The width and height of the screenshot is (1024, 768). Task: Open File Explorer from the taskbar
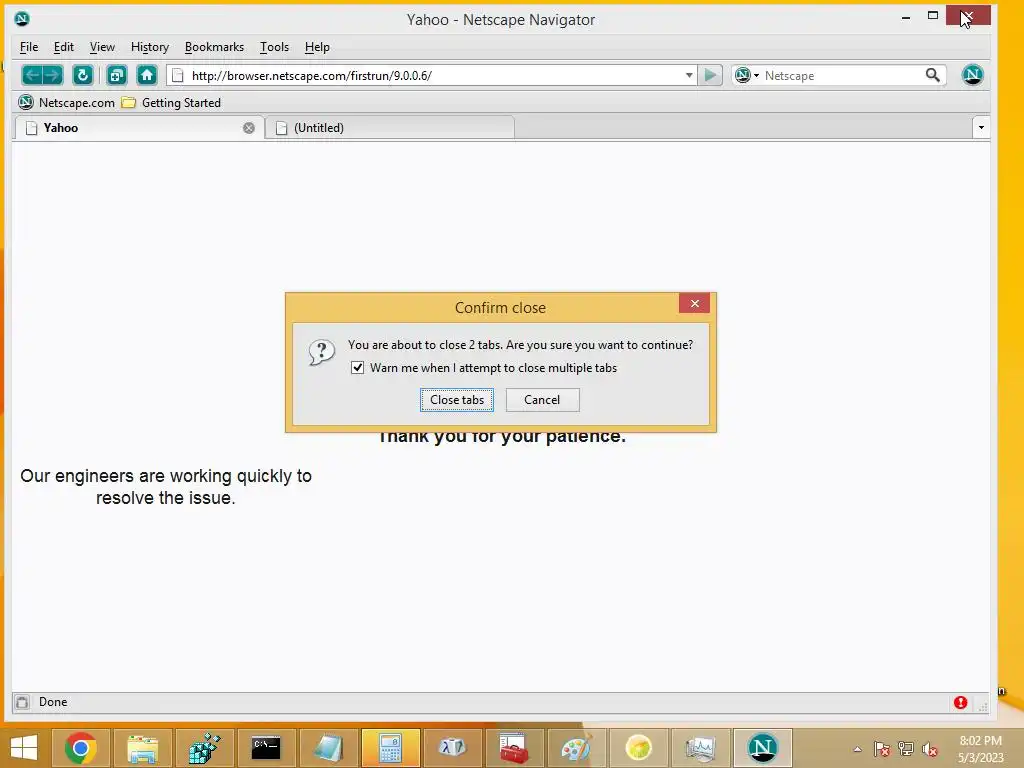point(142,748)
